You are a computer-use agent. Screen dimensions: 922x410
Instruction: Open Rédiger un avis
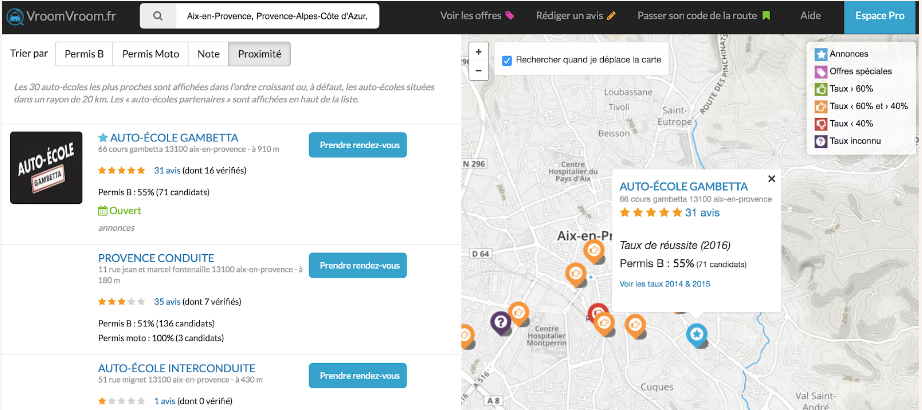(569, 16)
